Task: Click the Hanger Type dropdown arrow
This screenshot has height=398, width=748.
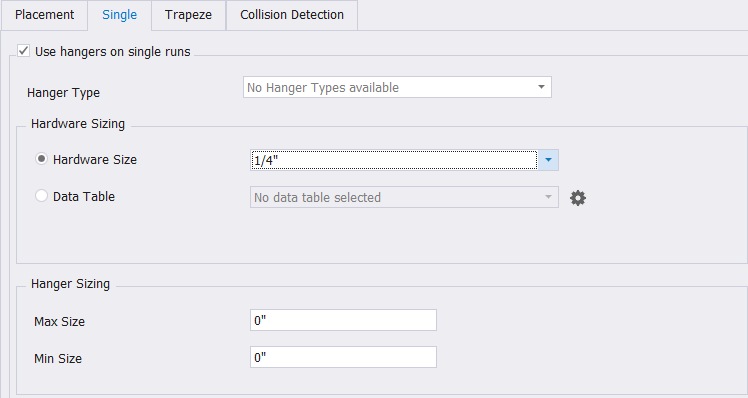Action: tap(541, 87)
